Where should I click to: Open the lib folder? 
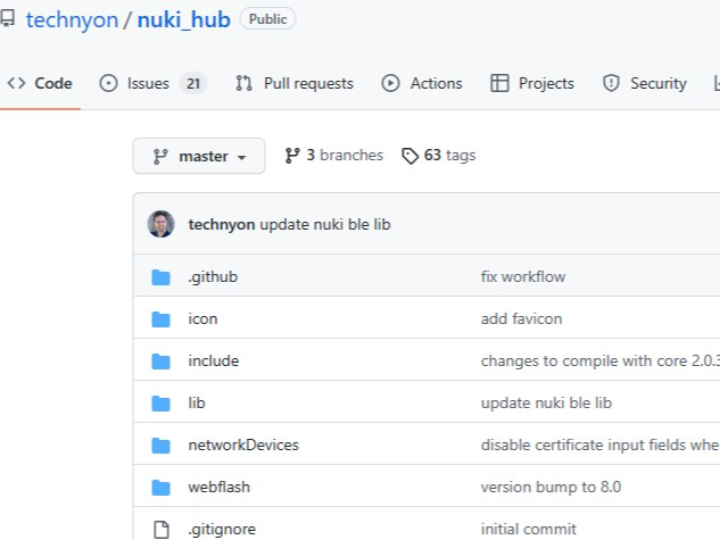(197, 403)
